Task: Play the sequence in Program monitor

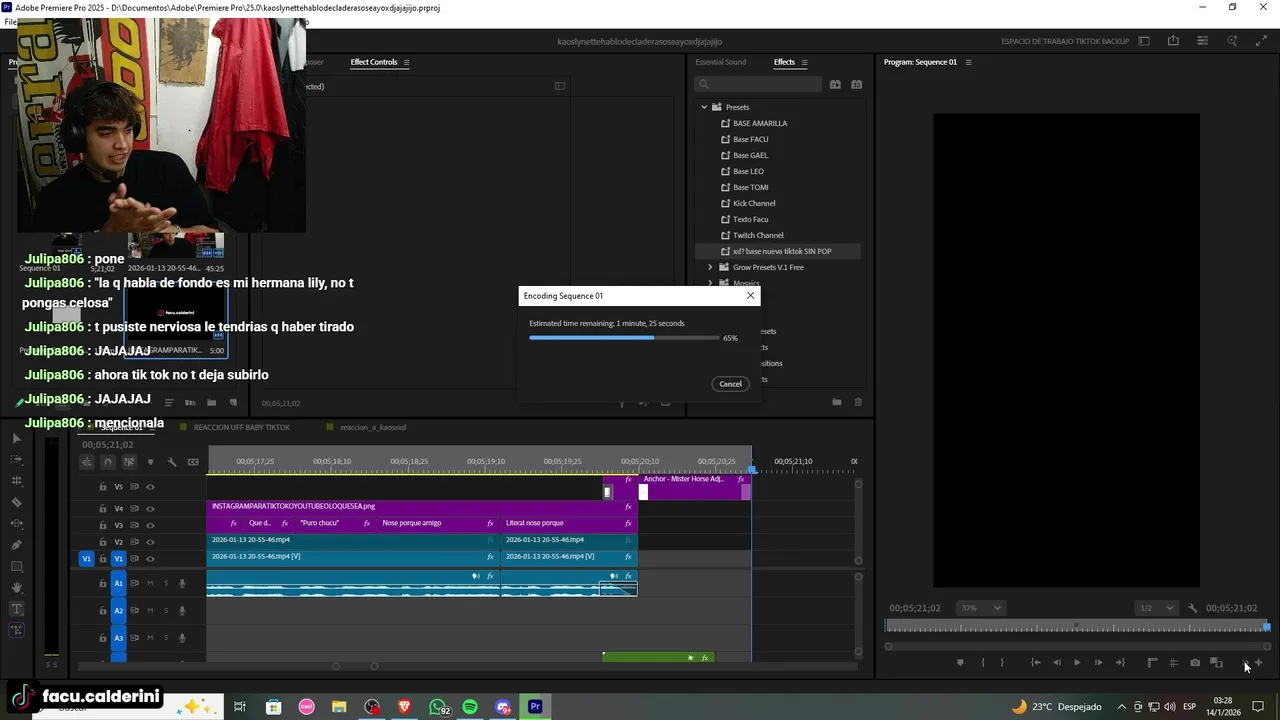Action: tap(1077, 662)
